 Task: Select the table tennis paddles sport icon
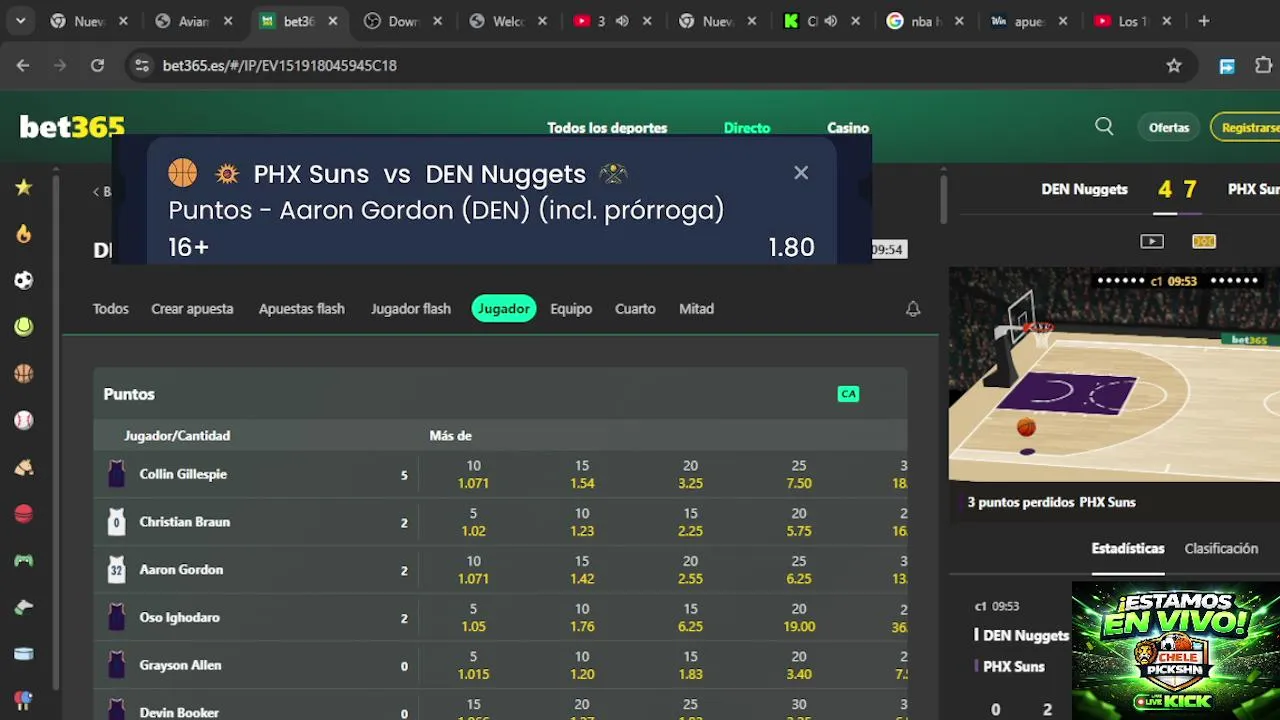(x=23, y=700)
